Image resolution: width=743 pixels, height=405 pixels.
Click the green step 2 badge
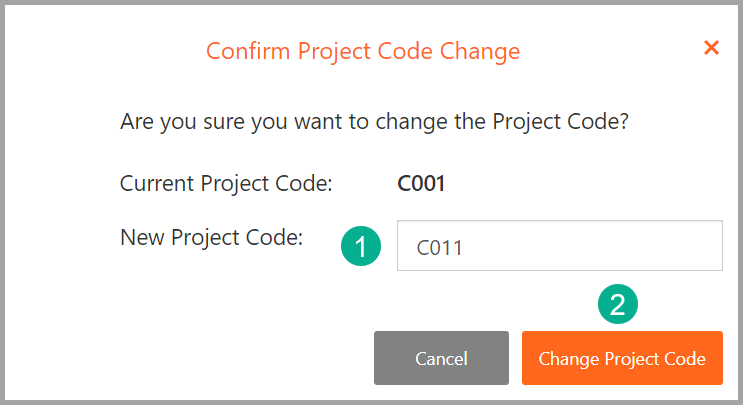(617, 304)
